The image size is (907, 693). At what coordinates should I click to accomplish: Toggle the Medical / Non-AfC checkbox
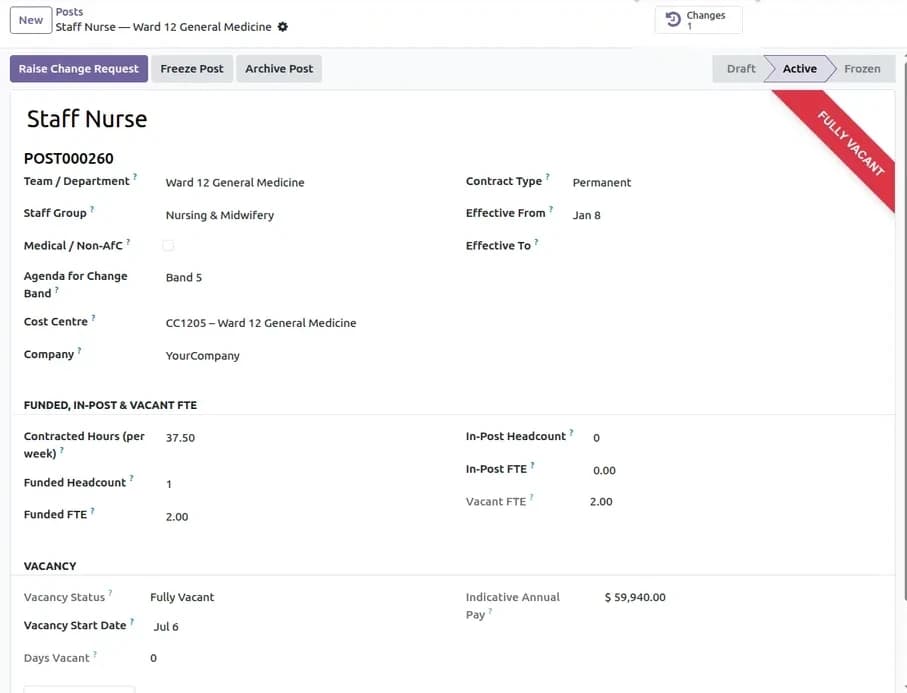168,245
